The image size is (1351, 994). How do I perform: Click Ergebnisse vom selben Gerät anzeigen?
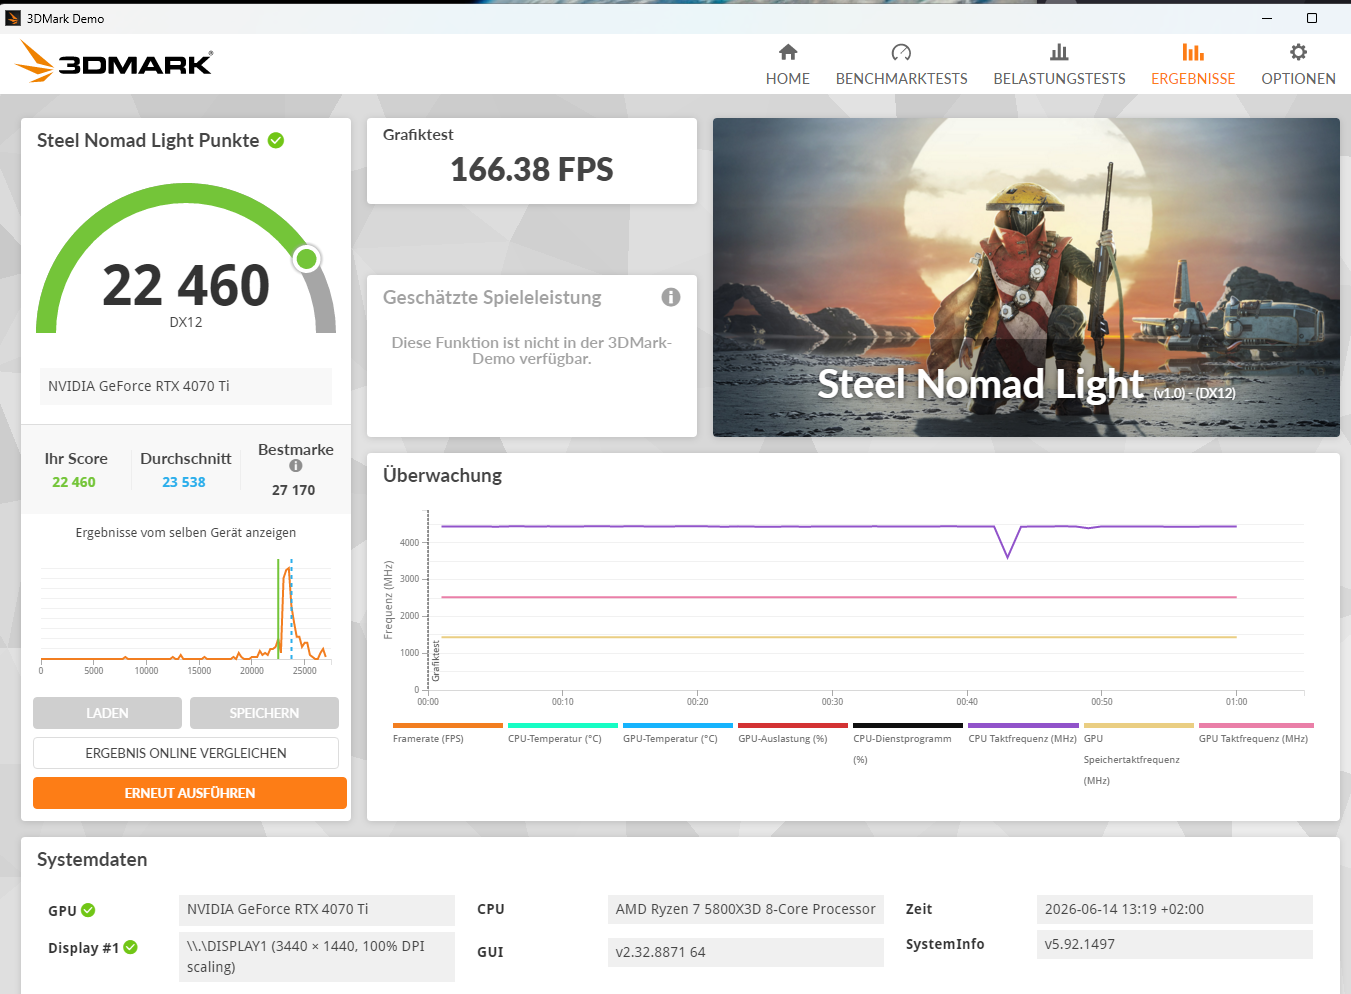tap(186, 533)
